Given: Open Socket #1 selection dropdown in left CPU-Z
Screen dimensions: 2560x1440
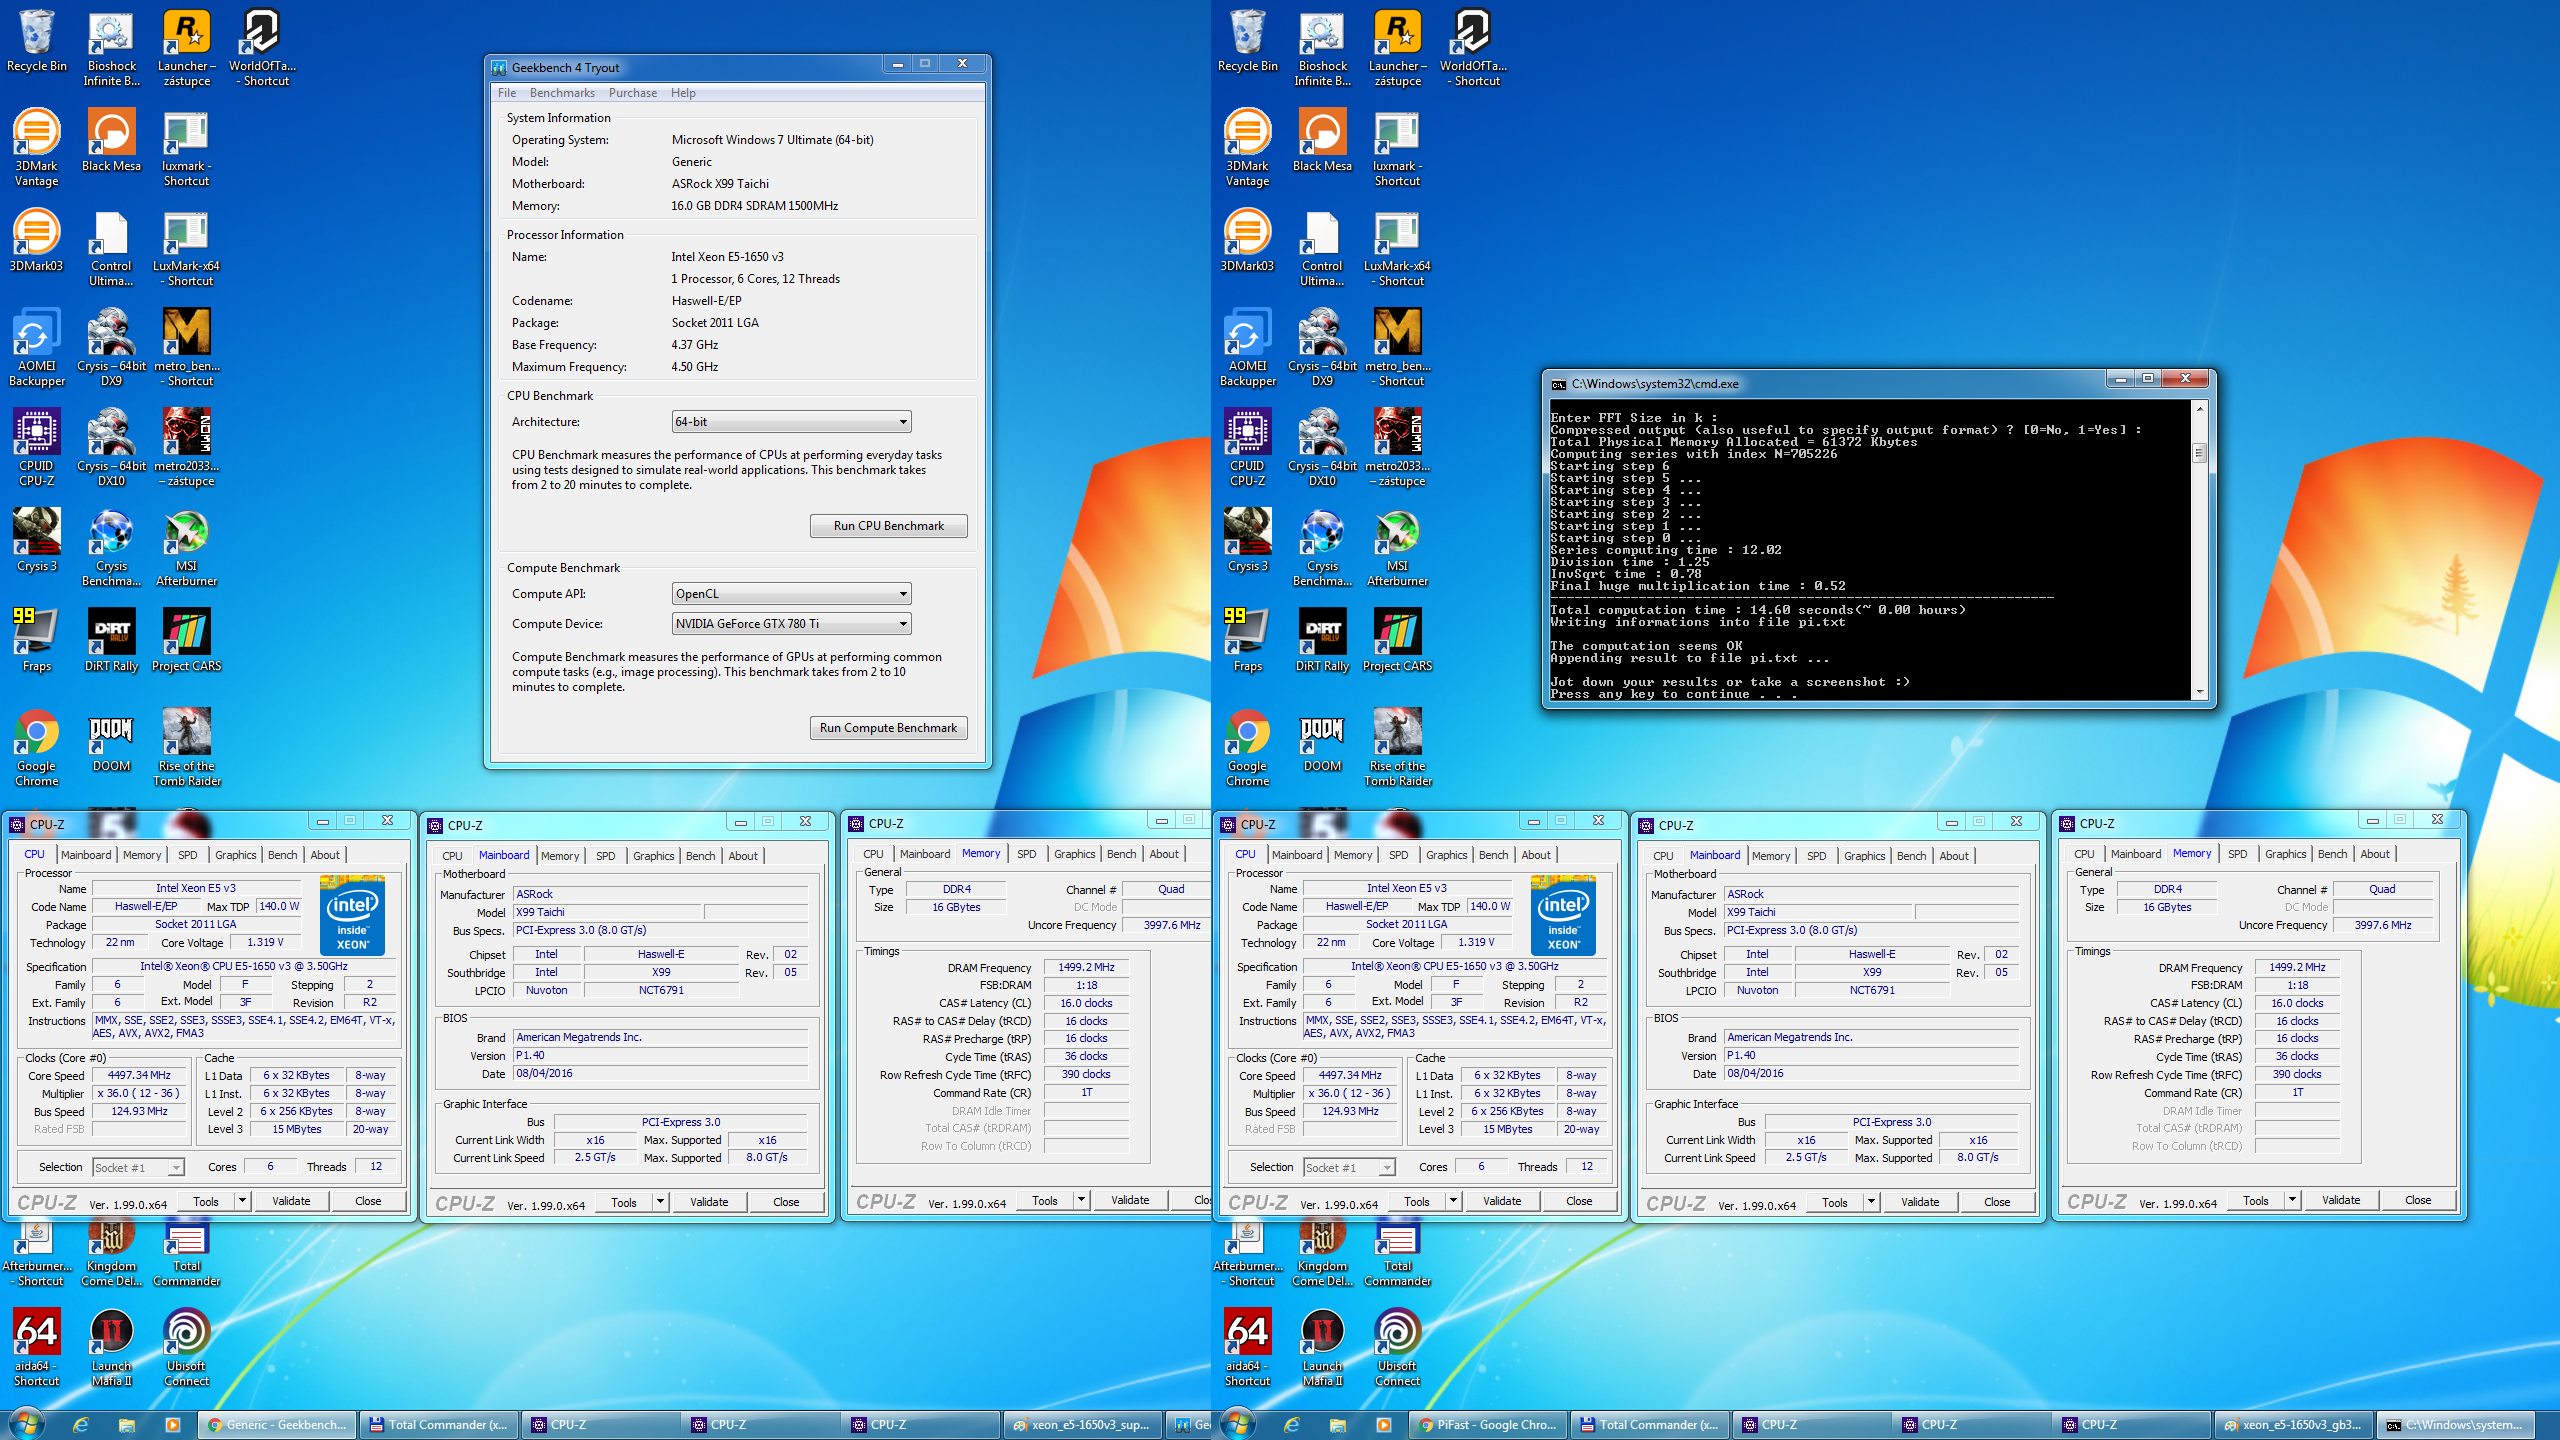Looking at the screenshot, I should [x=138, y=1167].
